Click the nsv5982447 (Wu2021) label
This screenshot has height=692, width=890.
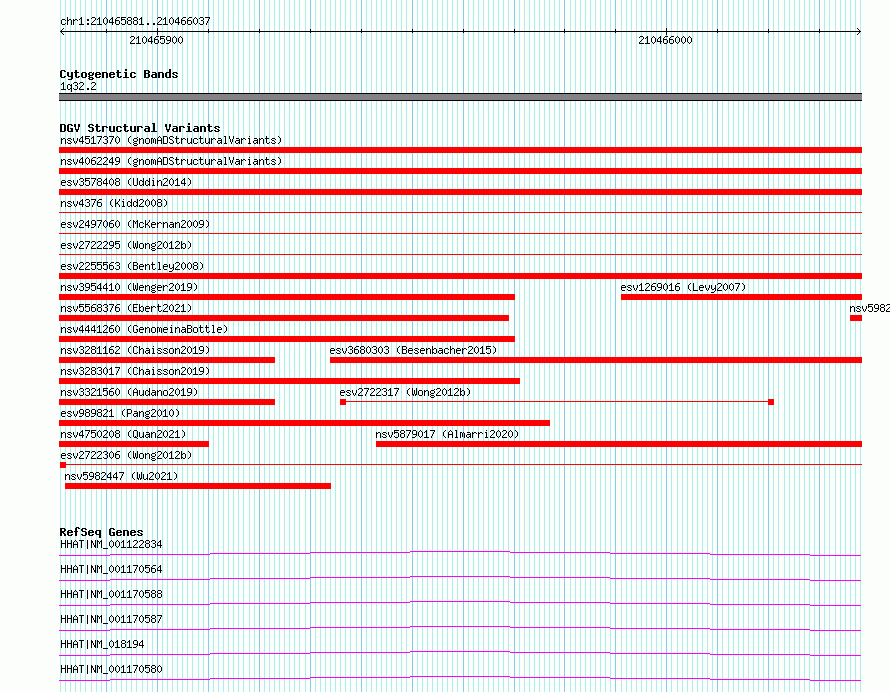click(121, 476)
